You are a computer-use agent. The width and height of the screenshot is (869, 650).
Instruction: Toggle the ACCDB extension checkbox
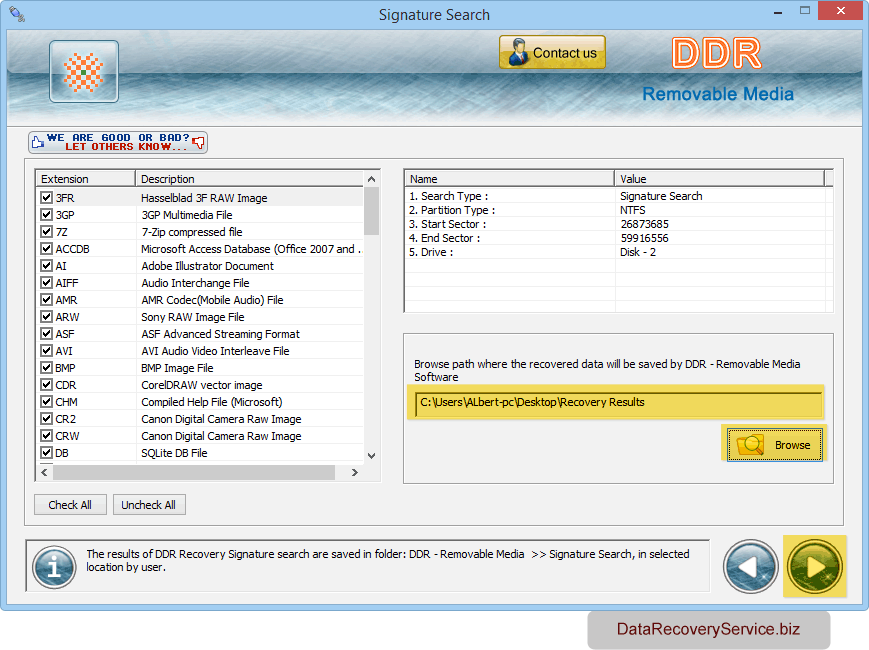(47, 249)
